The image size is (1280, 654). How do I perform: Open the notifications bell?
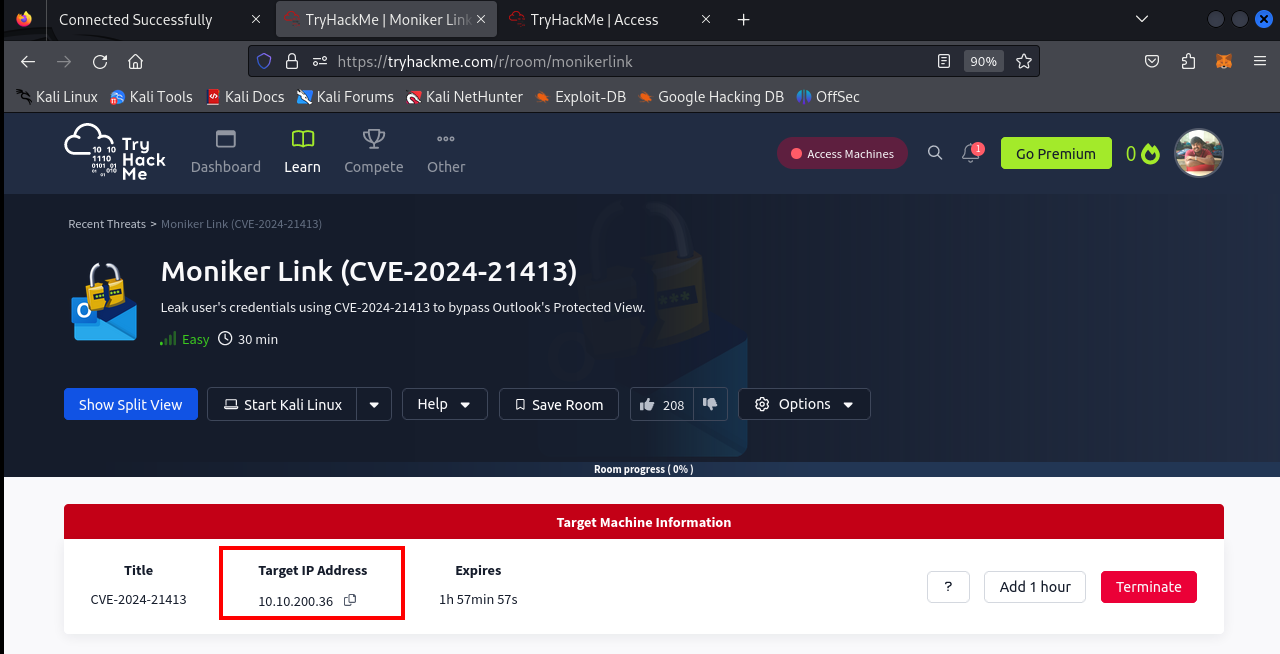click(970, 153)
